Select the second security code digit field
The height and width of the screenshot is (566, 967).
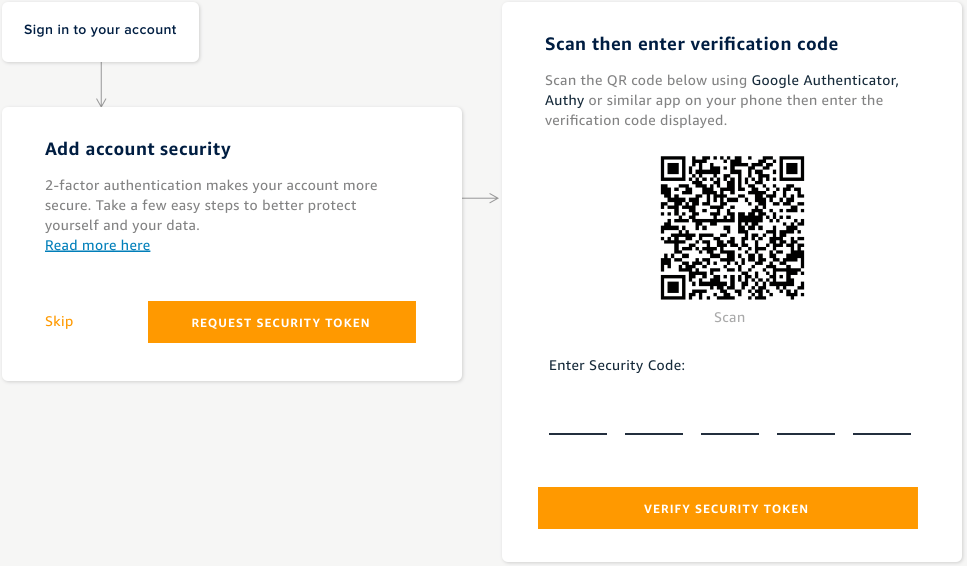click(654, 419)
